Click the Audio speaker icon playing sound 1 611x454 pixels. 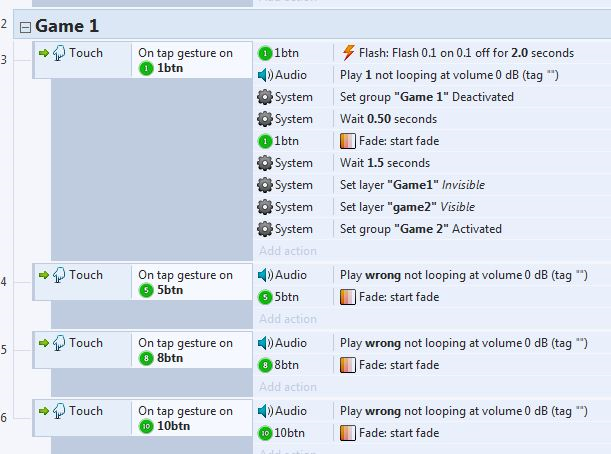pos(264,75)
